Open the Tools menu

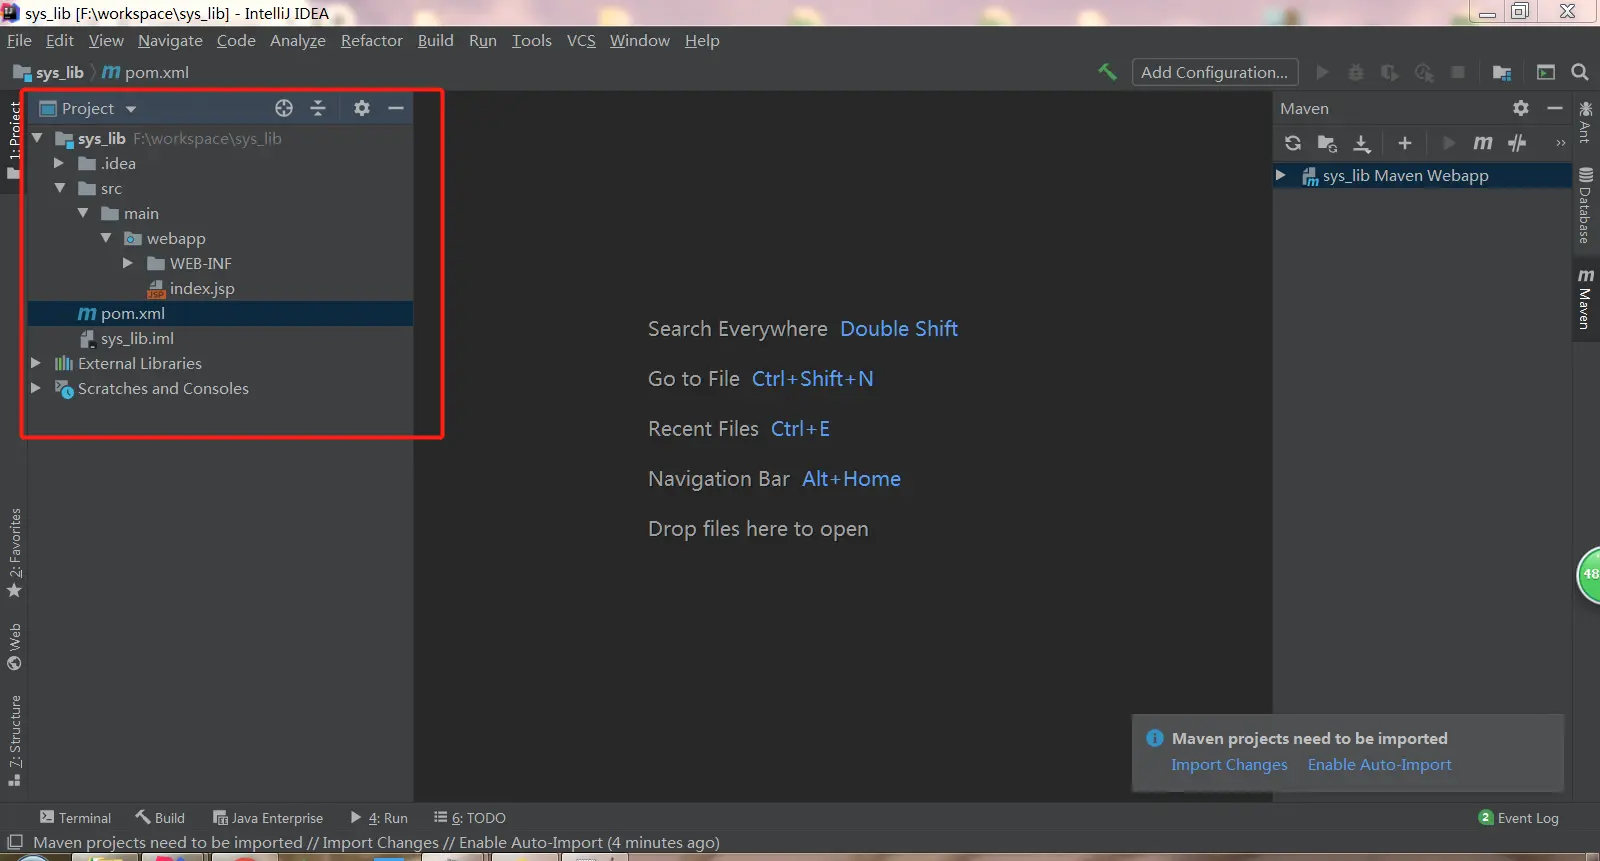[532, 40]
